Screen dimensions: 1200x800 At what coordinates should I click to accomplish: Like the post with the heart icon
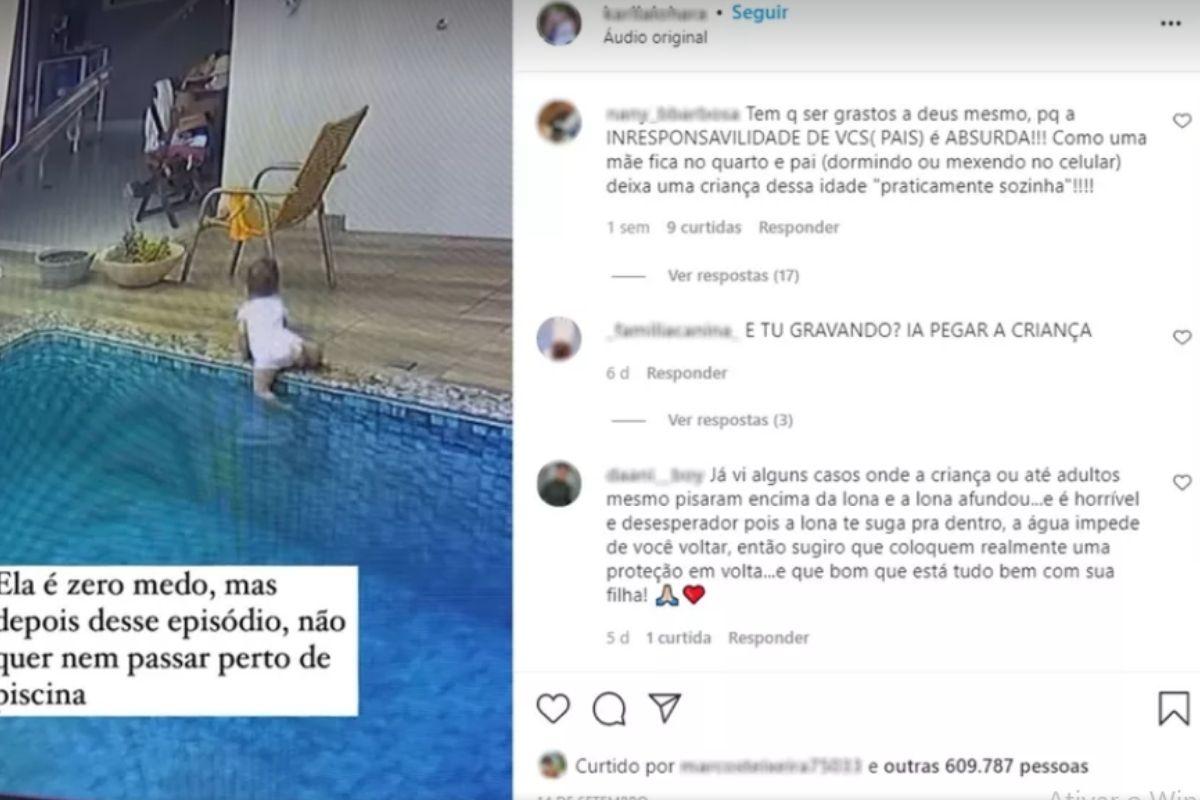pos(553,708)
